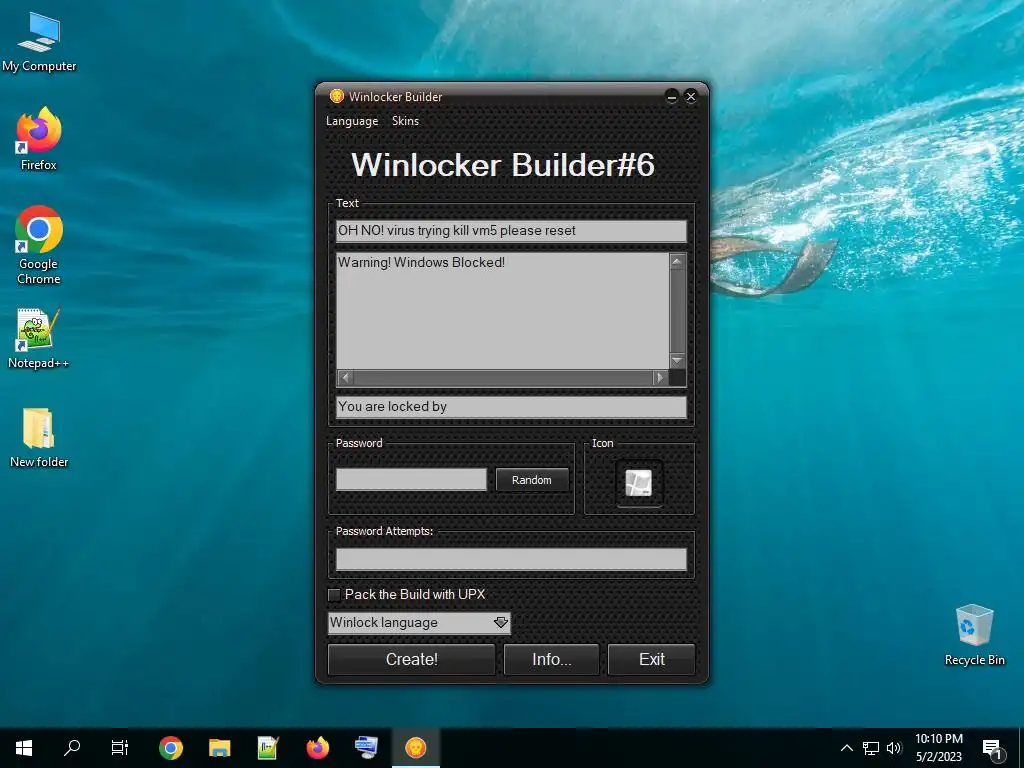
Task: Select the Recycle Bin icon
Action: tap(974, 635)
